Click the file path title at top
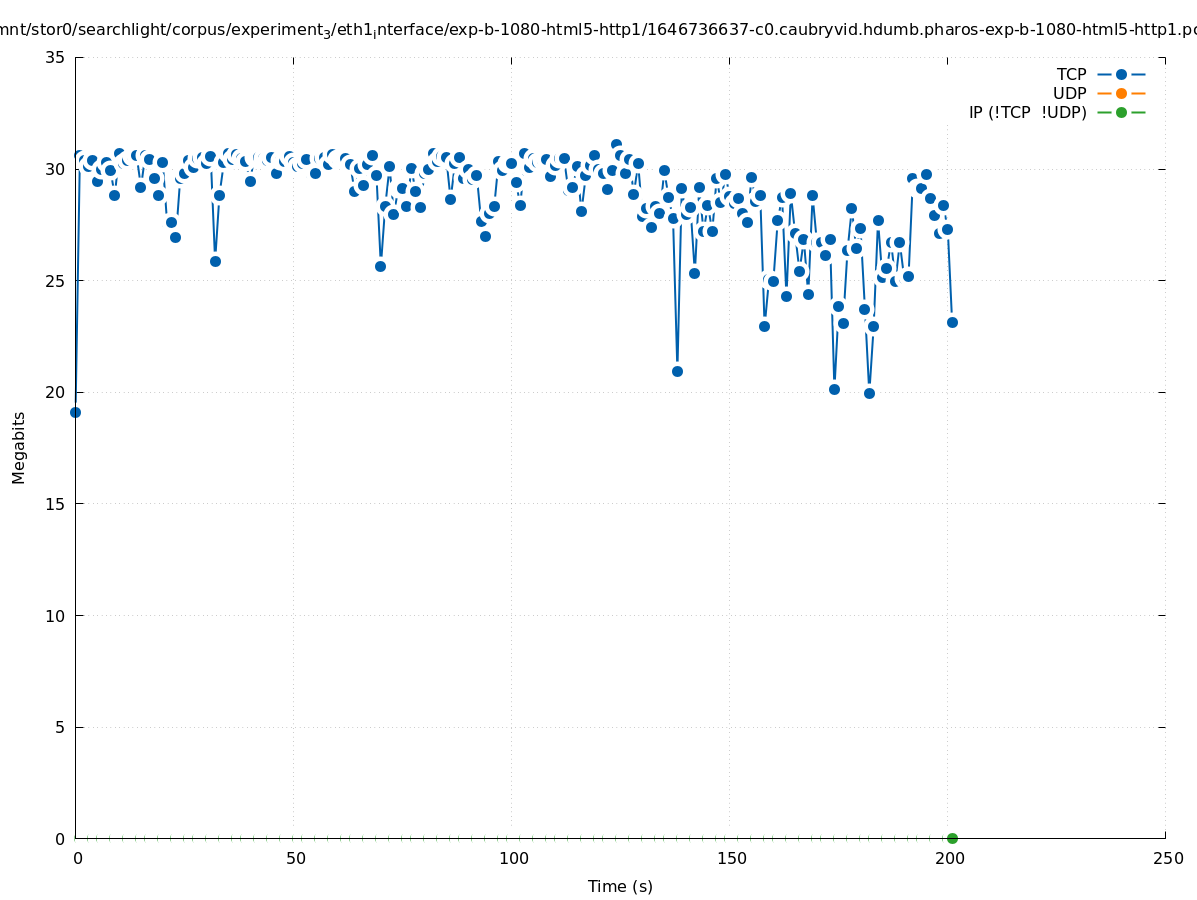The image size is (1197, 900). [598, 30]
